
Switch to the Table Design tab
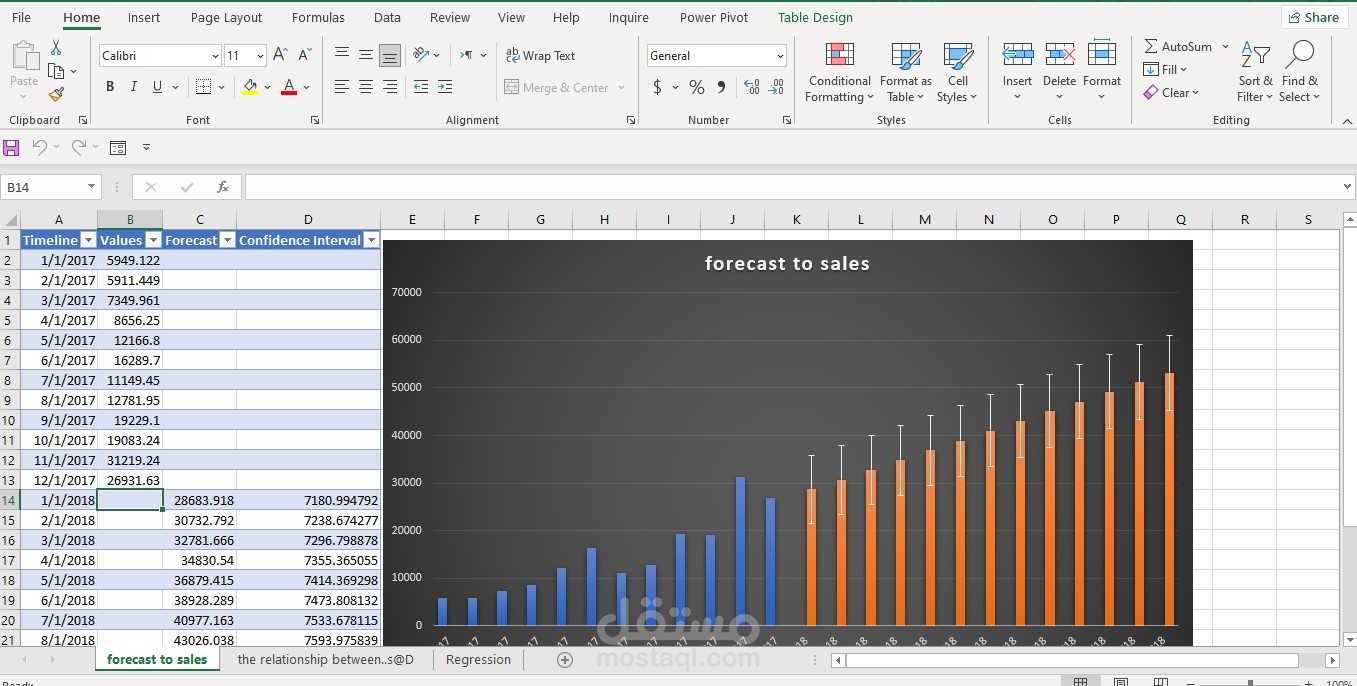click(x=815, y=17)
